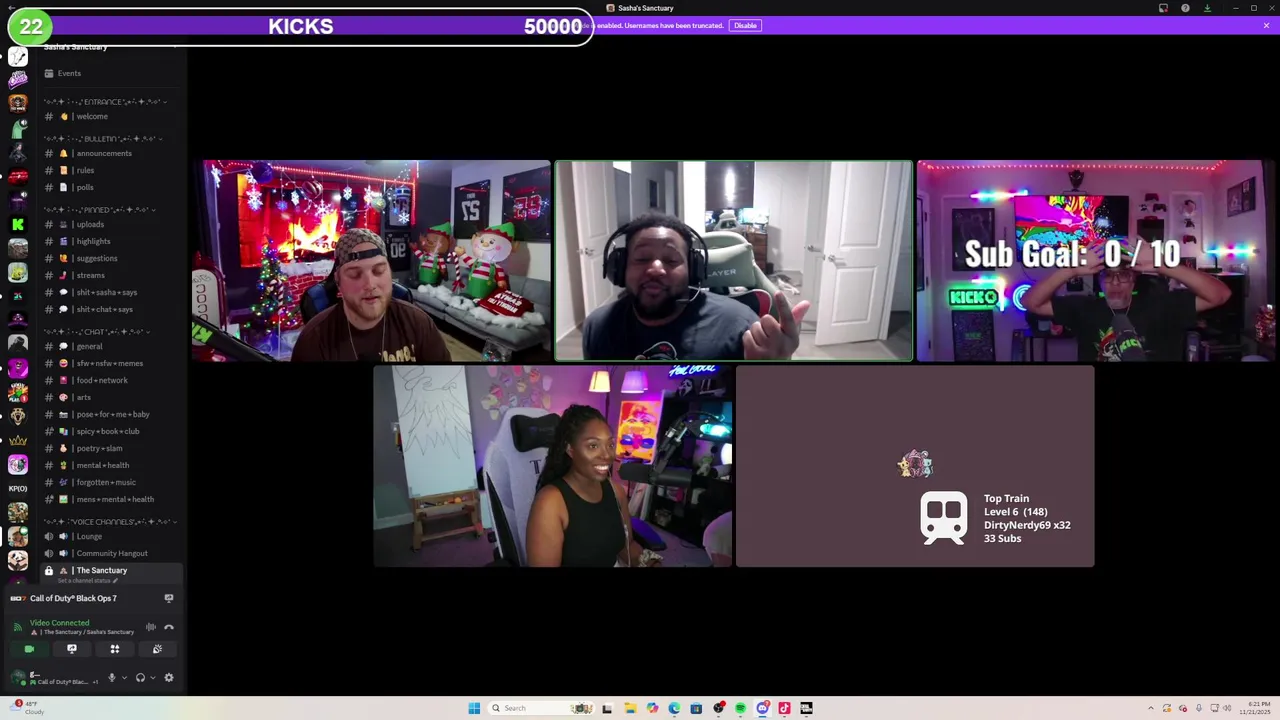The height and width of the screenshot is (720, 1280).
Task: Open the Discord help icon in titlebar
Action: (x=1185, y=8)
